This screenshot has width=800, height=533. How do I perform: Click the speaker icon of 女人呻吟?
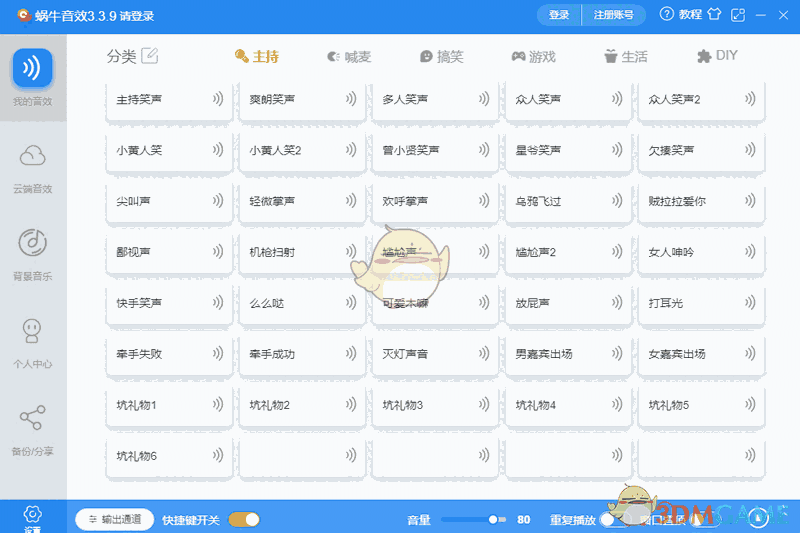[750, 251]
